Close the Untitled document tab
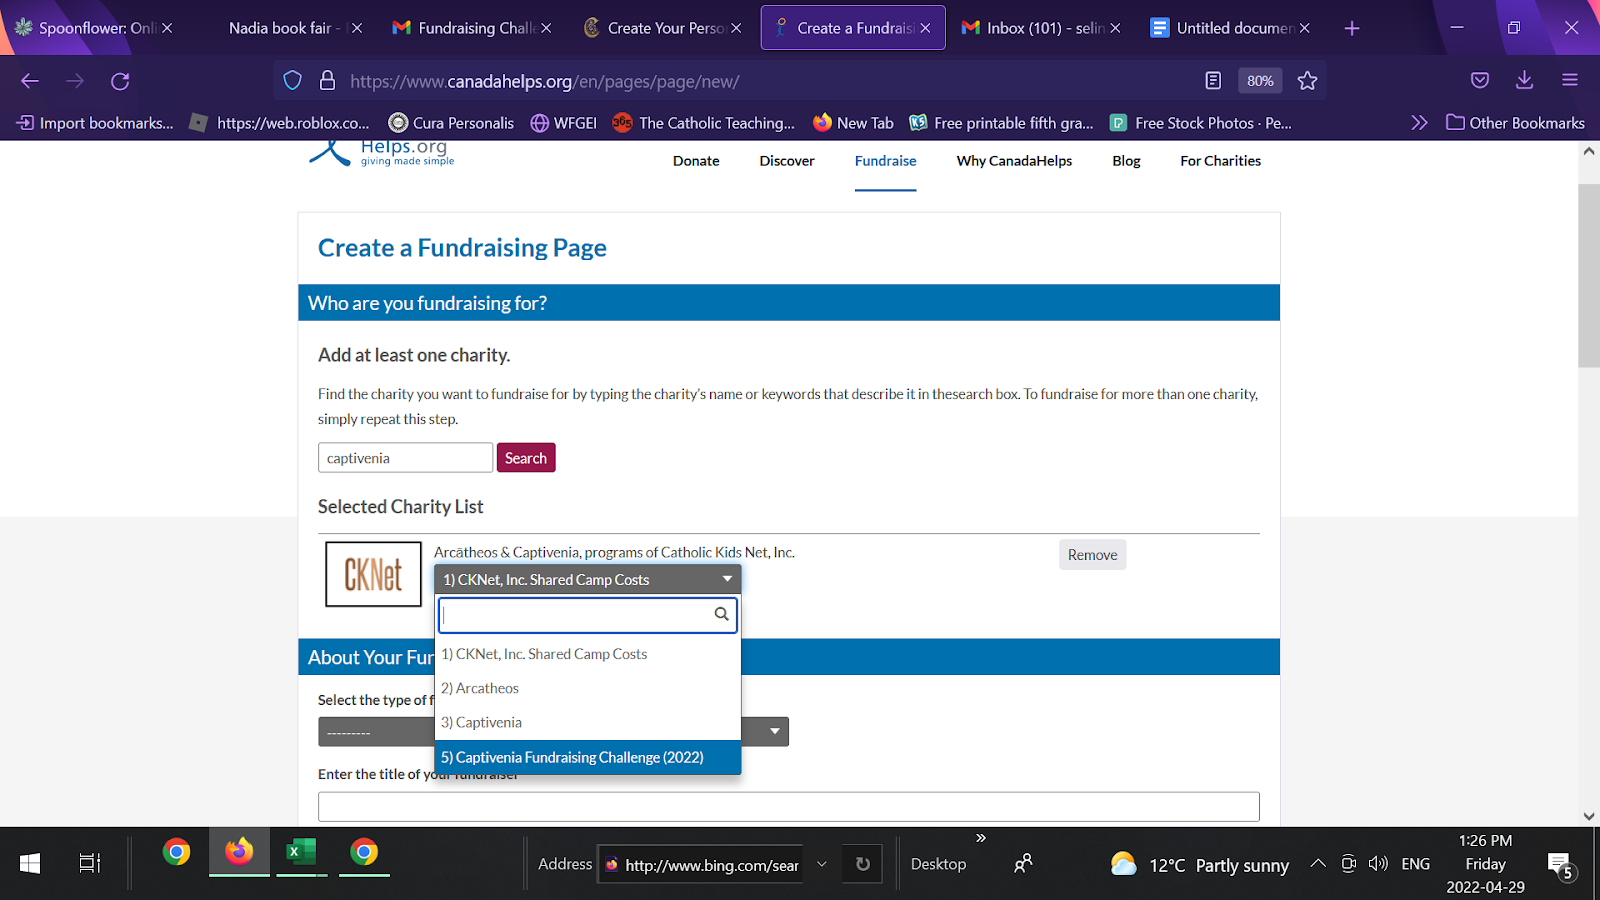The width and height of the screenshot is (1600, 900). (x=1304, y=28)
